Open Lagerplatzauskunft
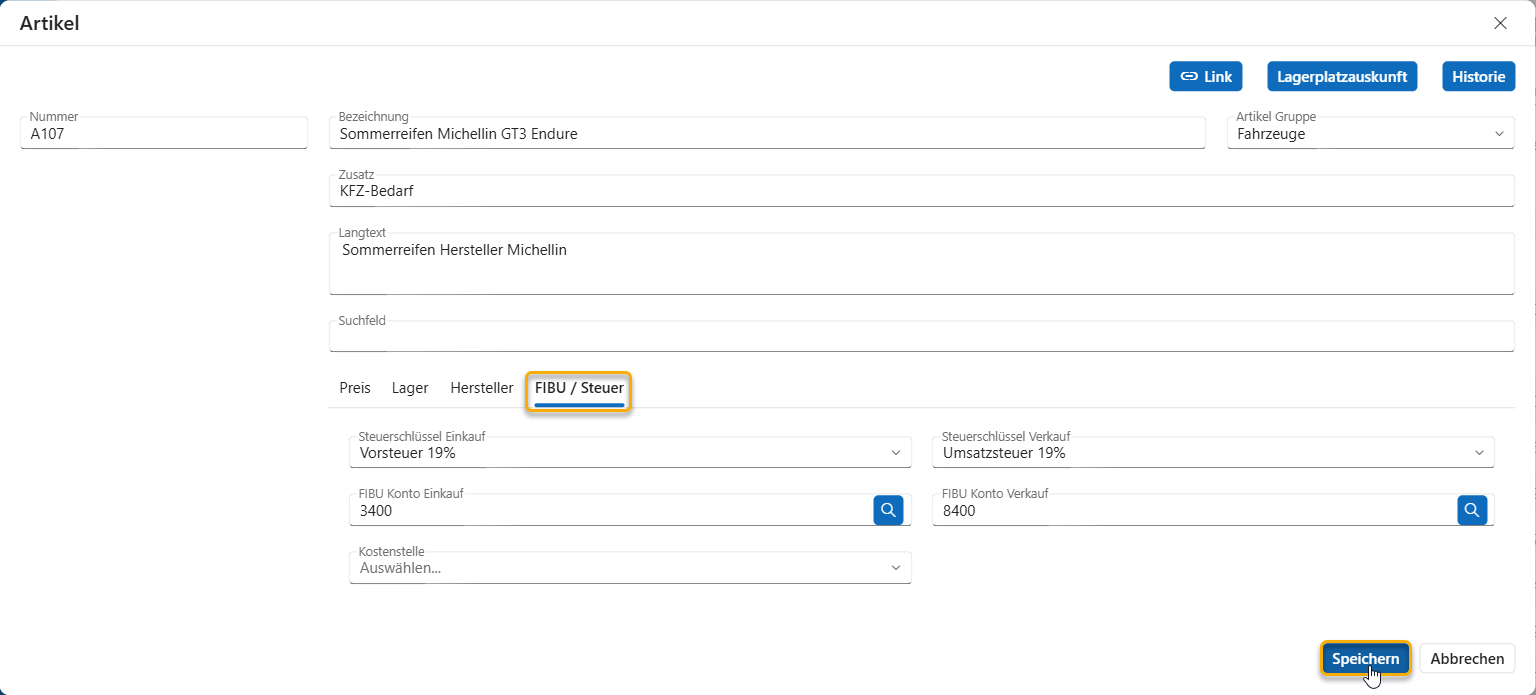Screen dimensions: 1536x695 click(x=1342, y=76)
